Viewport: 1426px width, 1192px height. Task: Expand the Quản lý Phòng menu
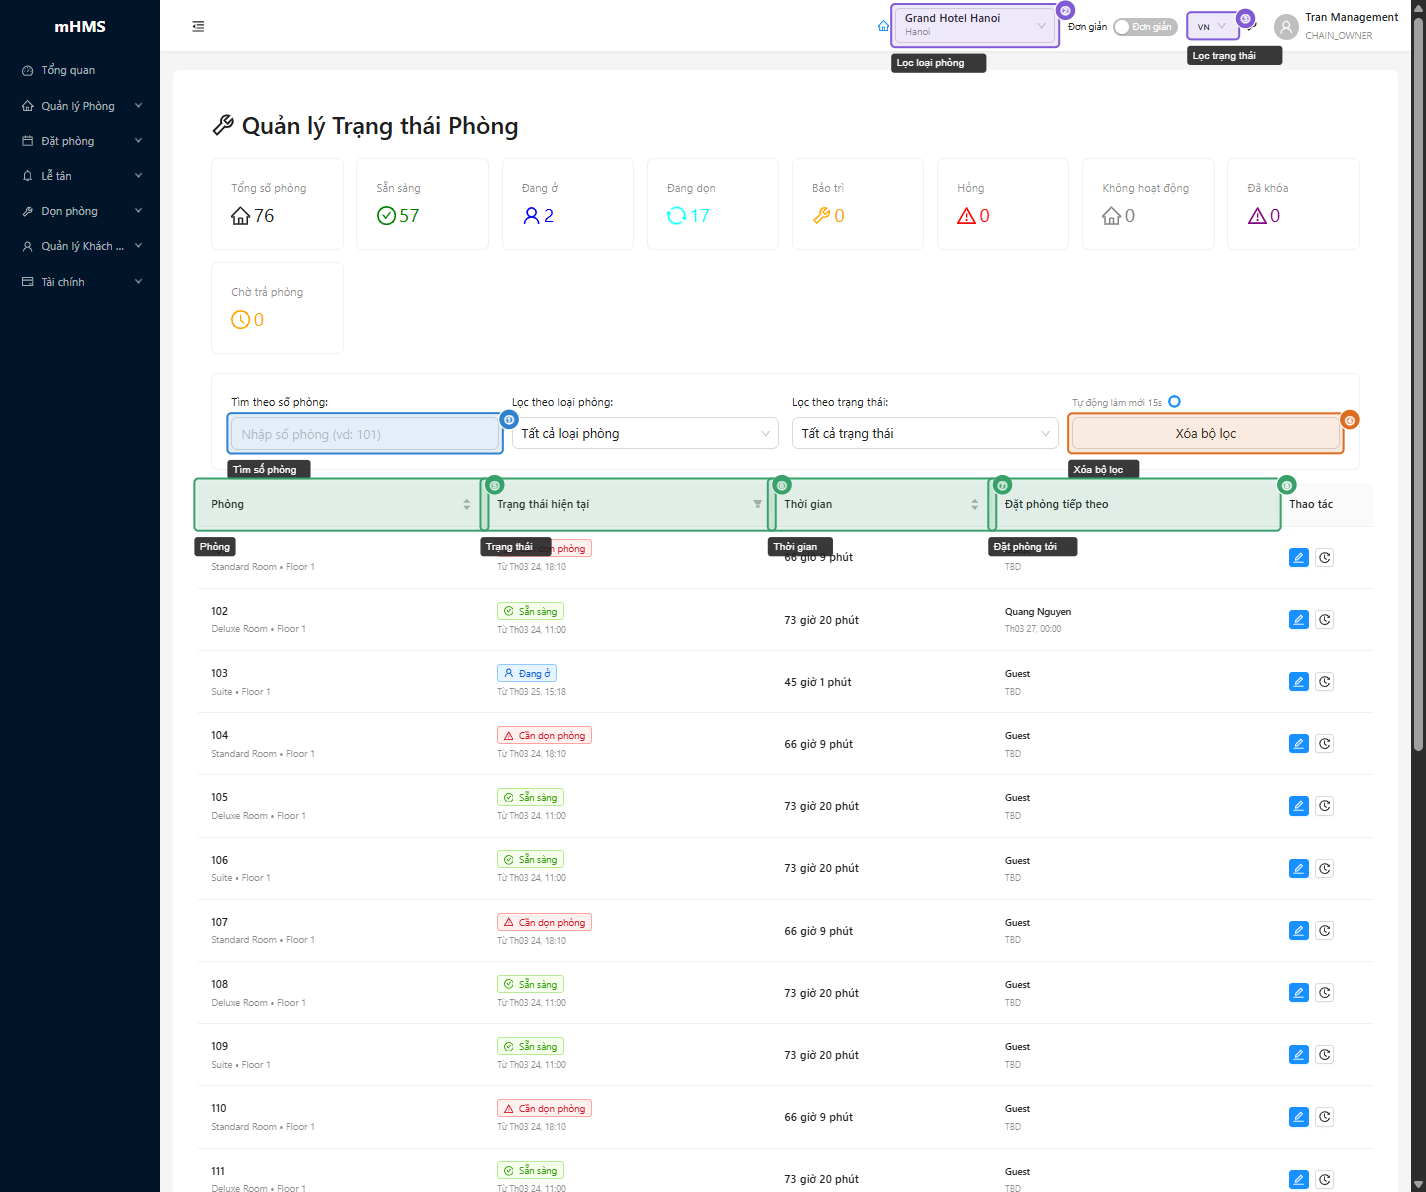(x=77, y=105)
